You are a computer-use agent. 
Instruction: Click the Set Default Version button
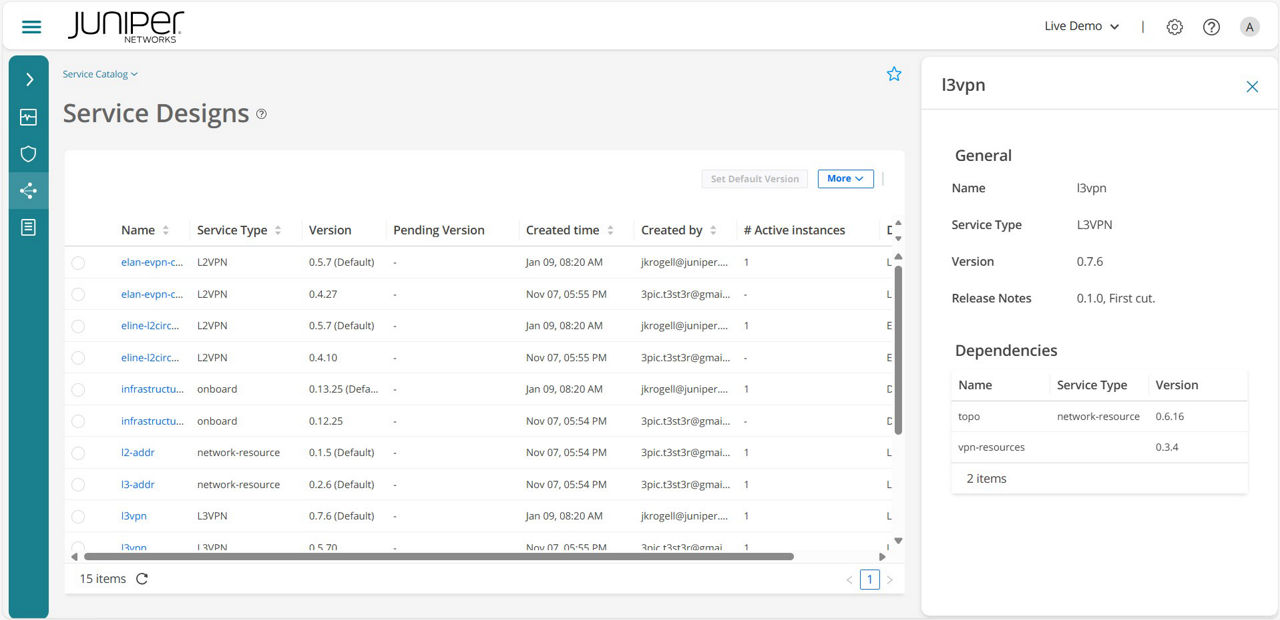click(755, 178)
